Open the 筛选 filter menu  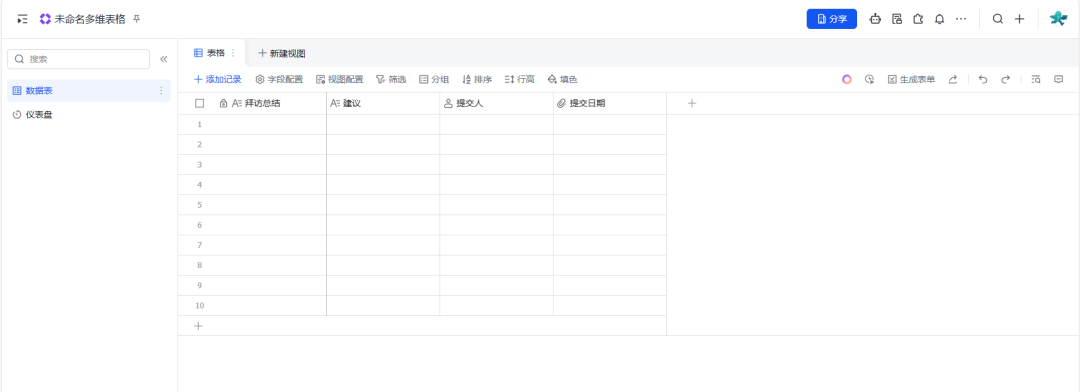[391, 80]
